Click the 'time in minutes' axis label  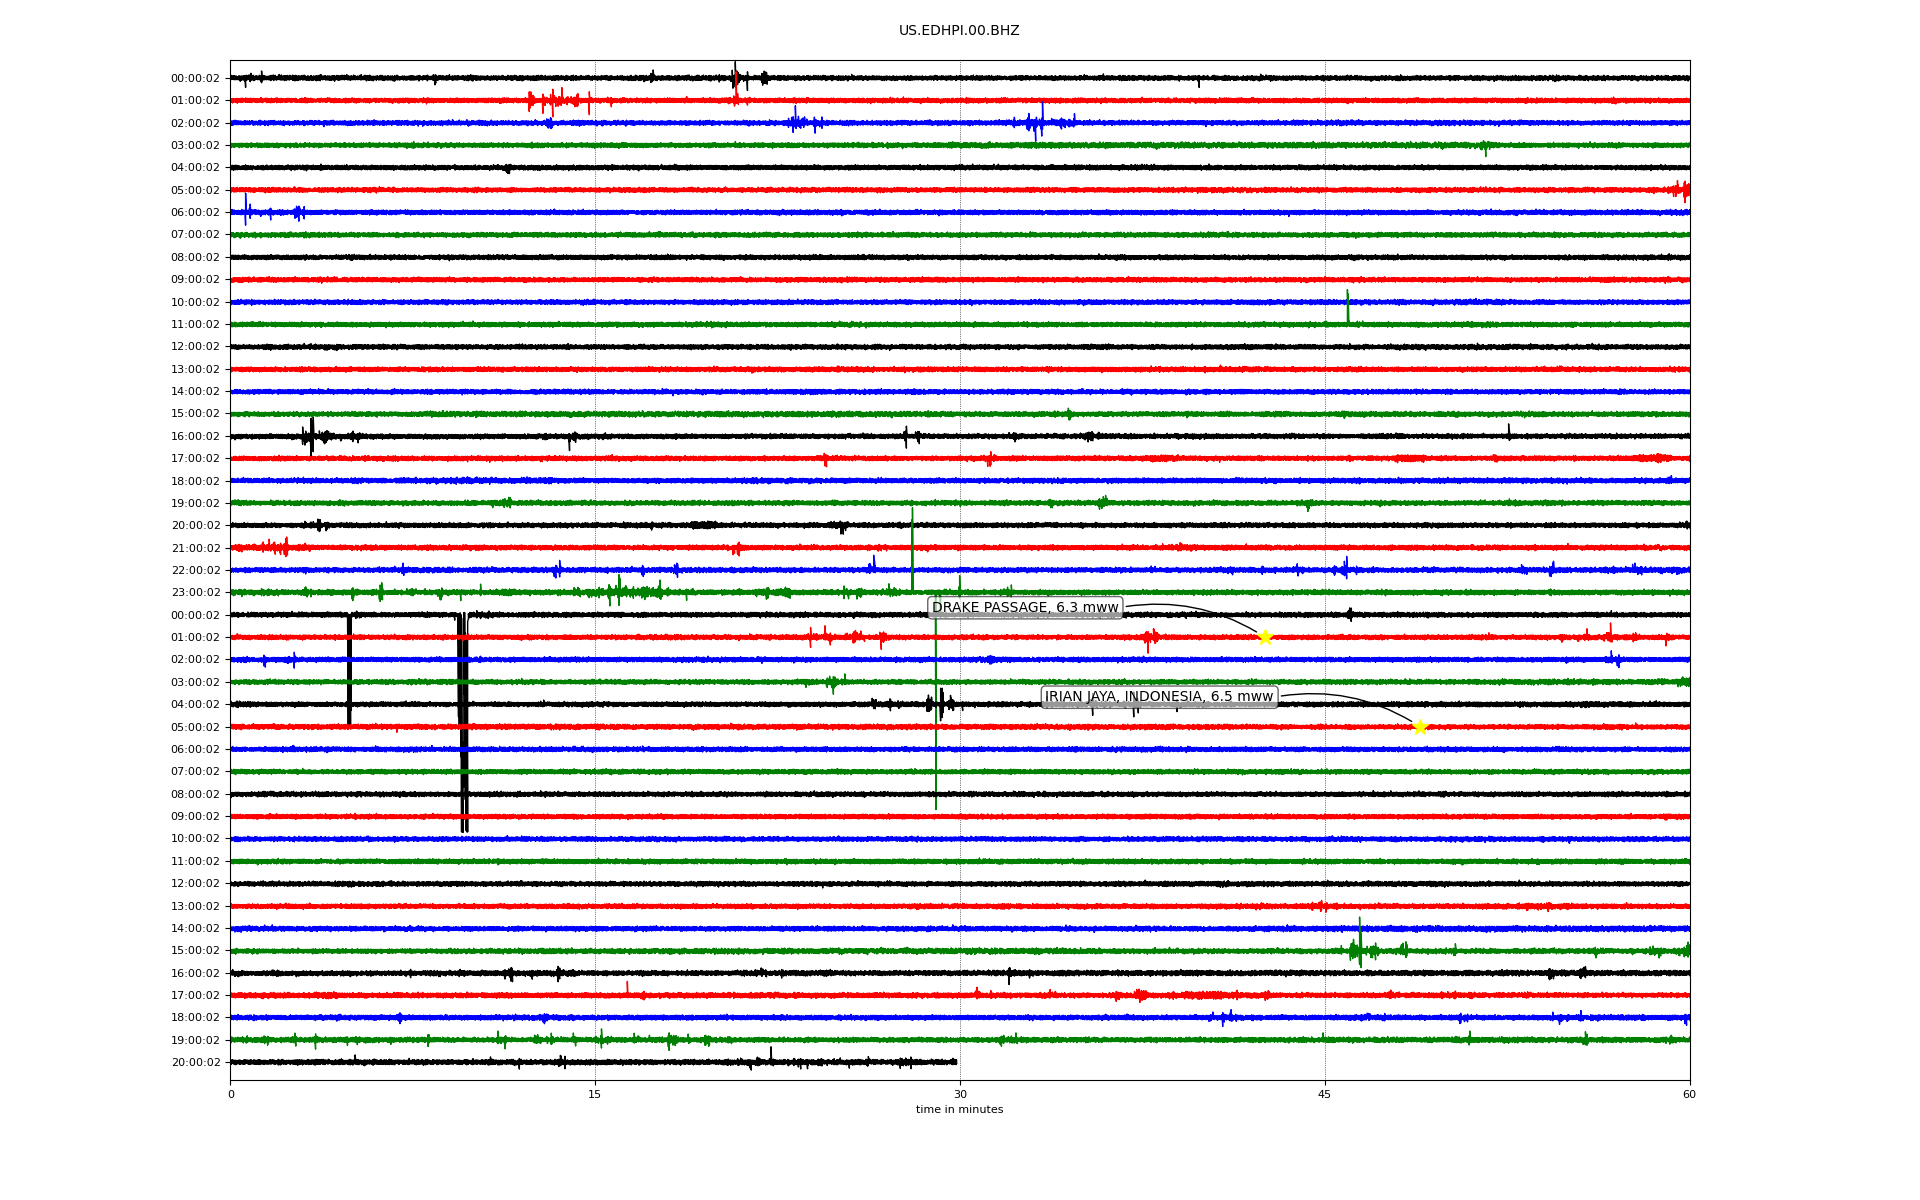pos(959,1109)
